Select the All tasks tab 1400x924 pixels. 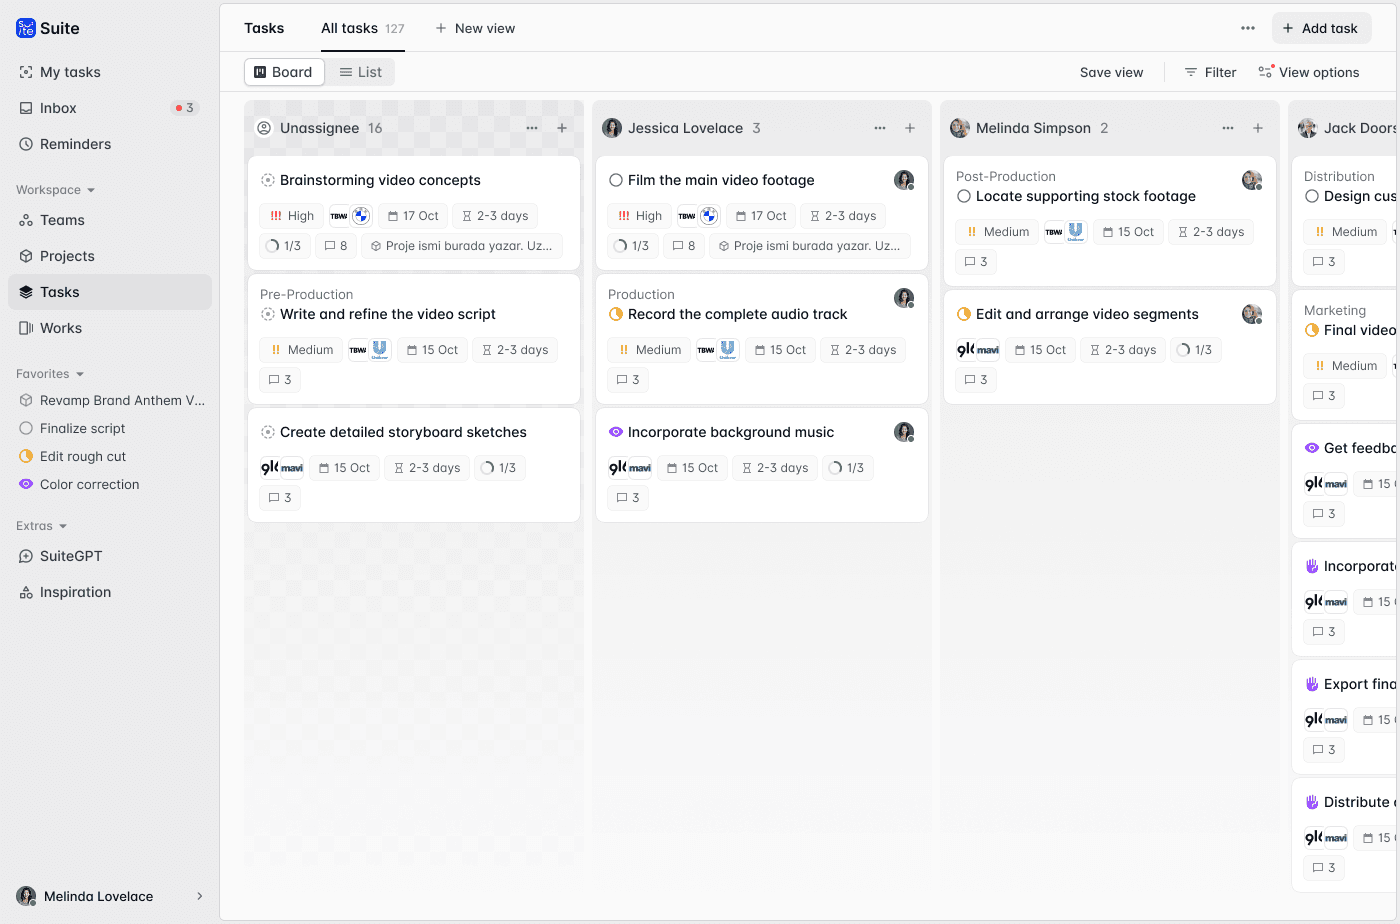[349, 28]
